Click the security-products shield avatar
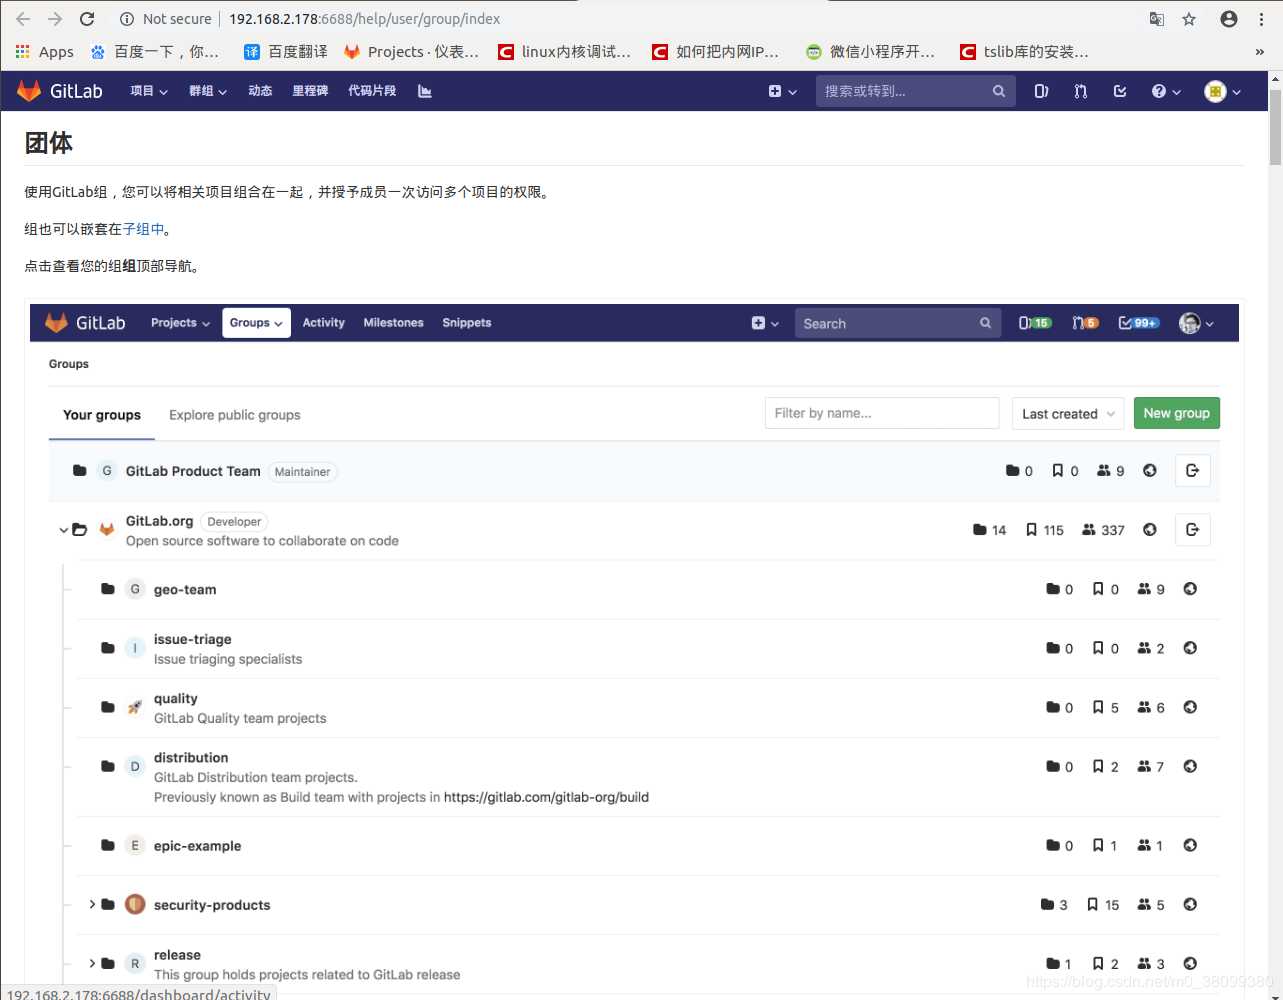This screenshot has width=1283, height=1000. click(135, 904)
